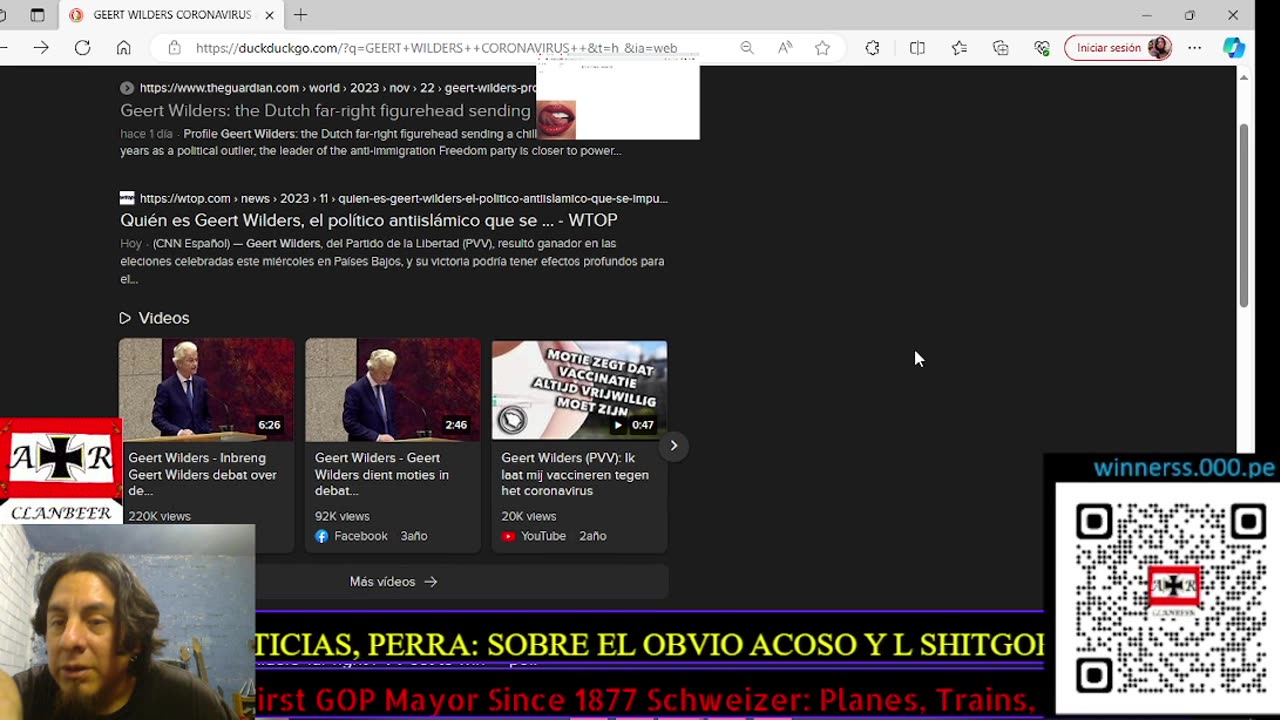Click the Más vídeos button
The image size is (1280, 720).
(x=393, y=581)
